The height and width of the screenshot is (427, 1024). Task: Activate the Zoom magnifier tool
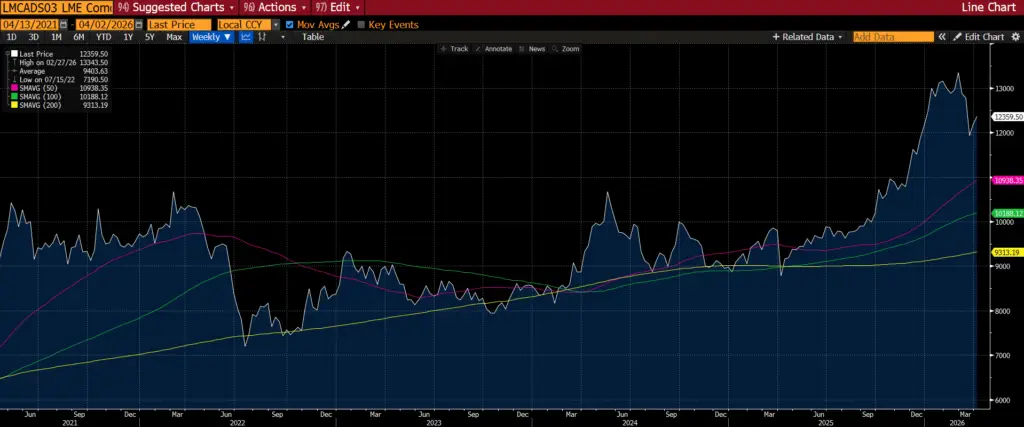click(566, 49)
